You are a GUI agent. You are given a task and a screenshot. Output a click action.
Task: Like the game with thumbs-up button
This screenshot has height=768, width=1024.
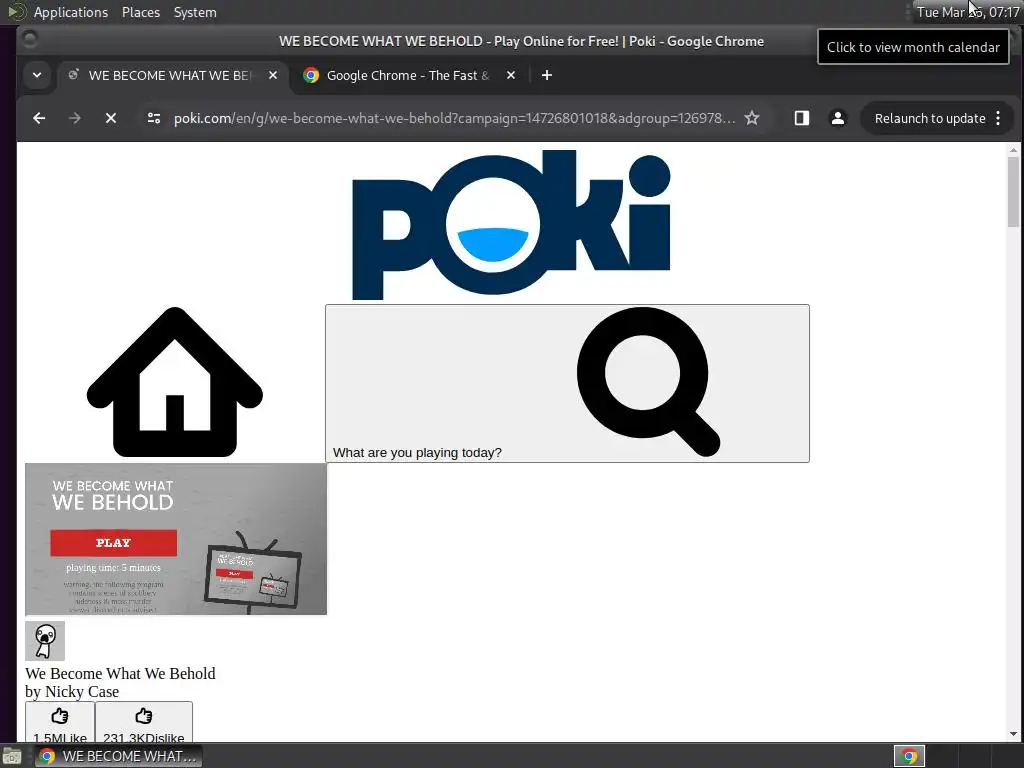pos(60,722)
